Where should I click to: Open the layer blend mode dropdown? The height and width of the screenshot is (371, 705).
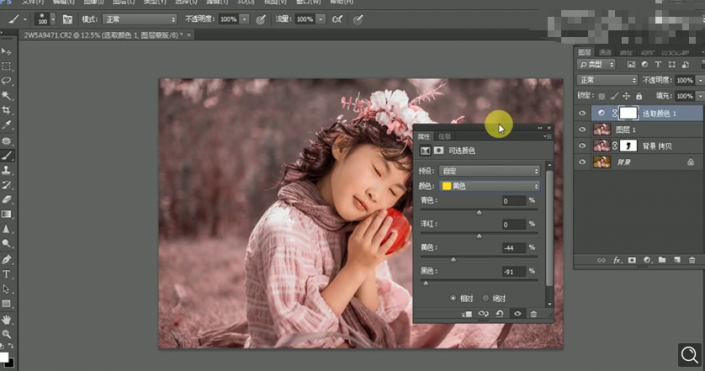(x=607, y=80)
